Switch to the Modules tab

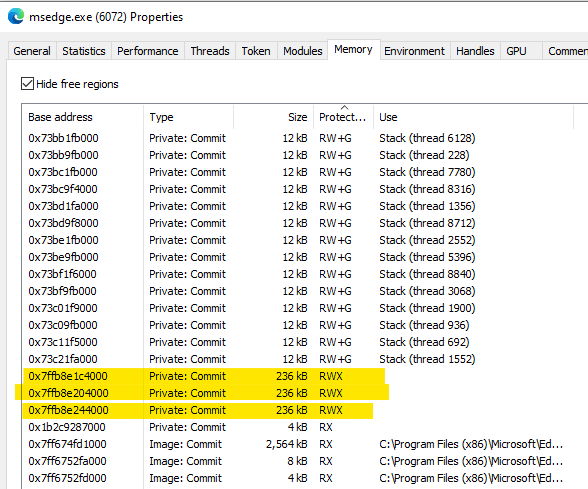(x=303, y=51)
